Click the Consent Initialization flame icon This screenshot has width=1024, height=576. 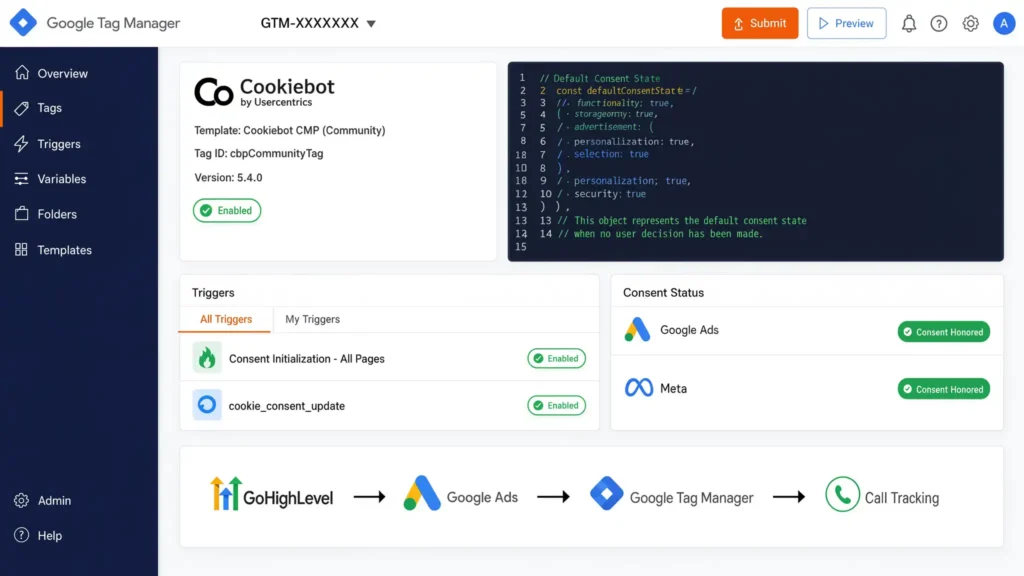[x=207, y=358]
